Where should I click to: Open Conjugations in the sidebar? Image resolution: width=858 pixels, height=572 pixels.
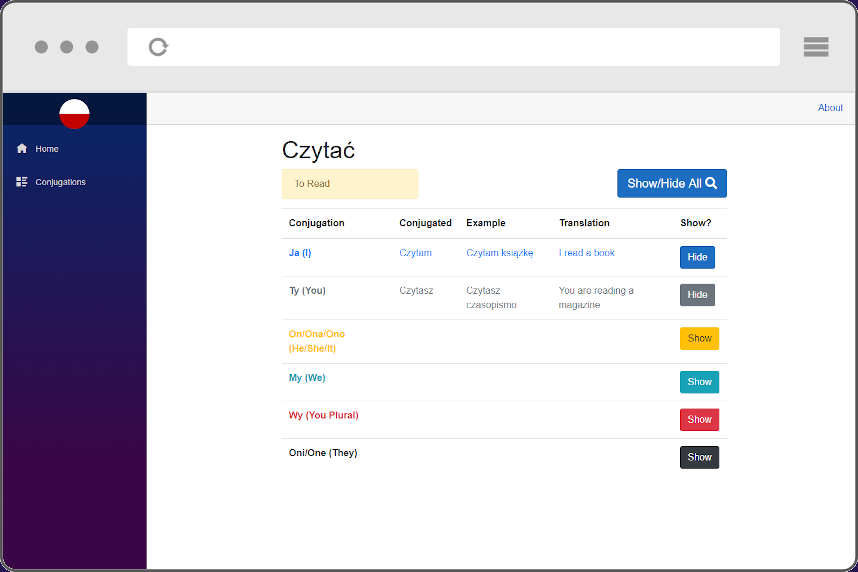coord(60,182)
